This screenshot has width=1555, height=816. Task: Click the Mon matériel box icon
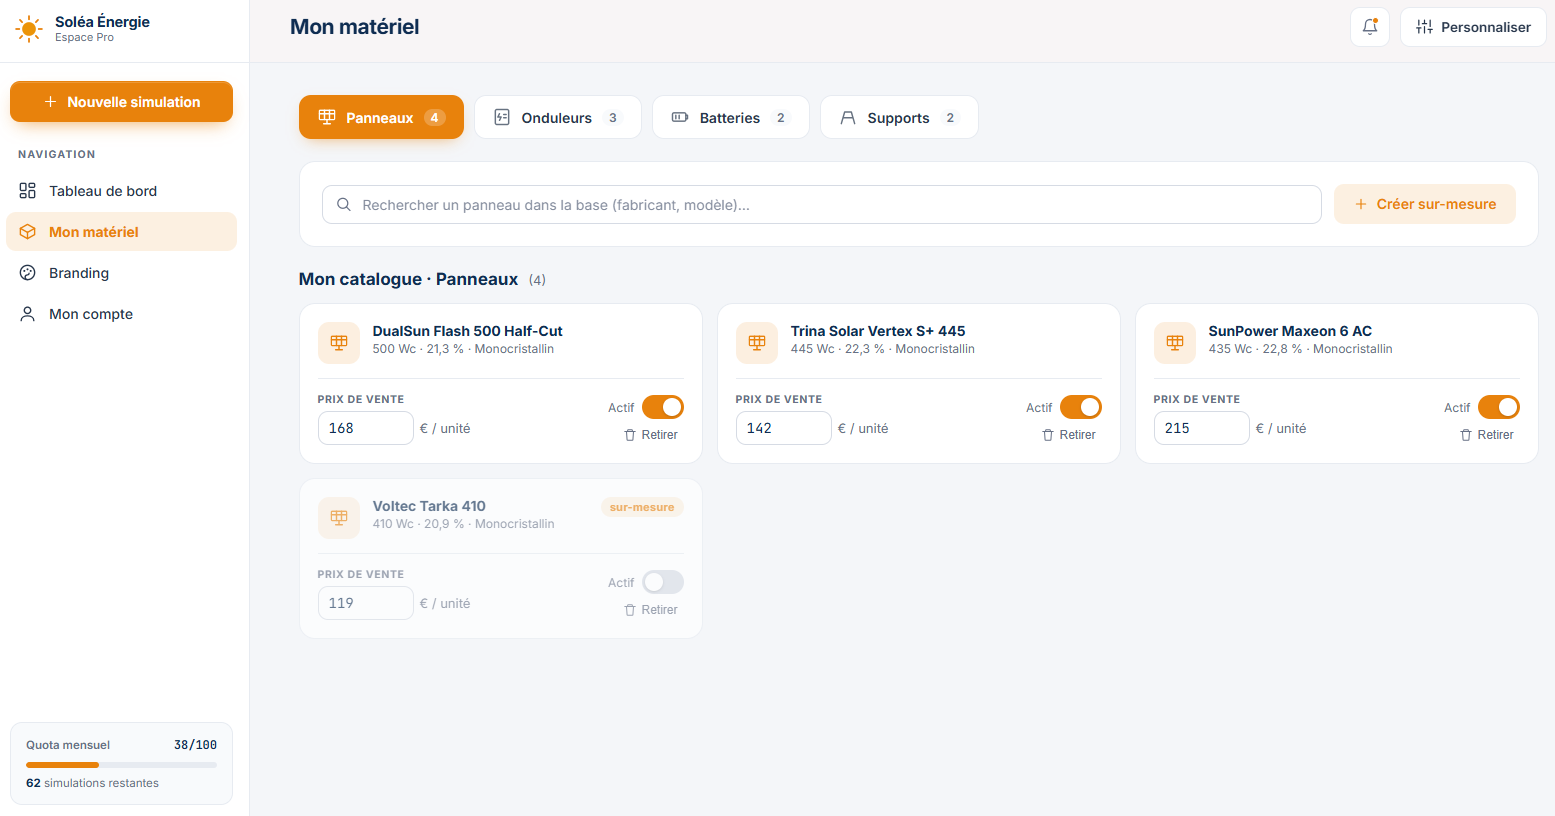point(28,232)
